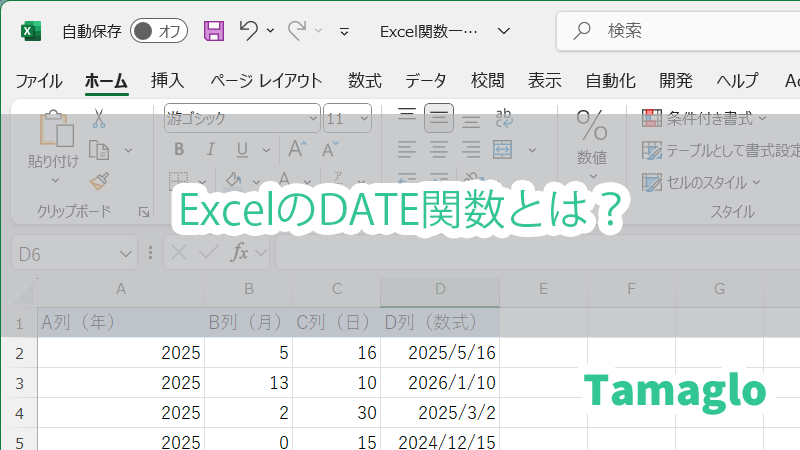The height and width of the screenshot is (450, 800).
Task: Click the save floppy disk icon
Action: point(214,31)
